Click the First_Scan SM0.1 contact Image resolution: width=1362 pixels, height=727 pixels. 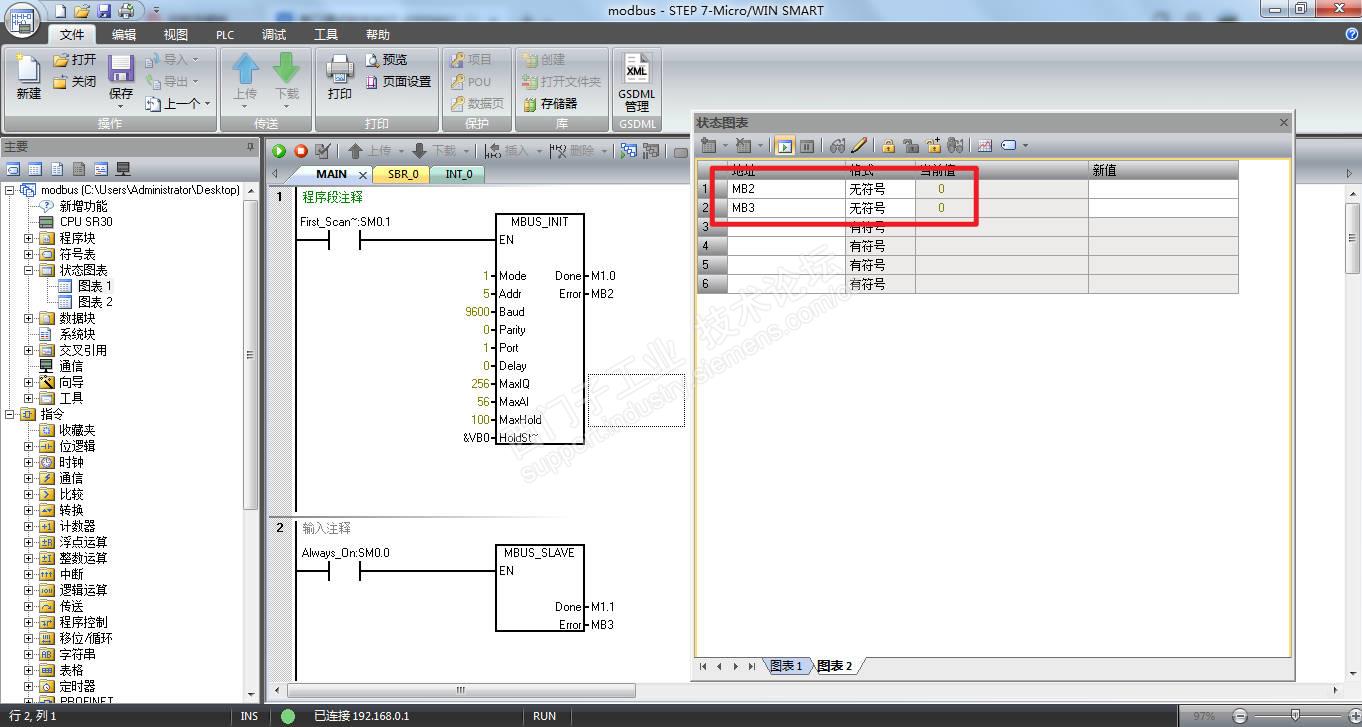[x=344, y=240]
